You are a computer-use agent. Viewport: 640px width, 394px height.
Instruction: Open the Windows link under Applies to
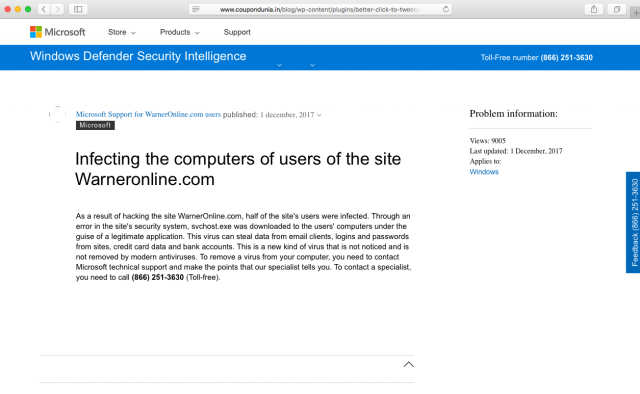click(x=484, y=172)
